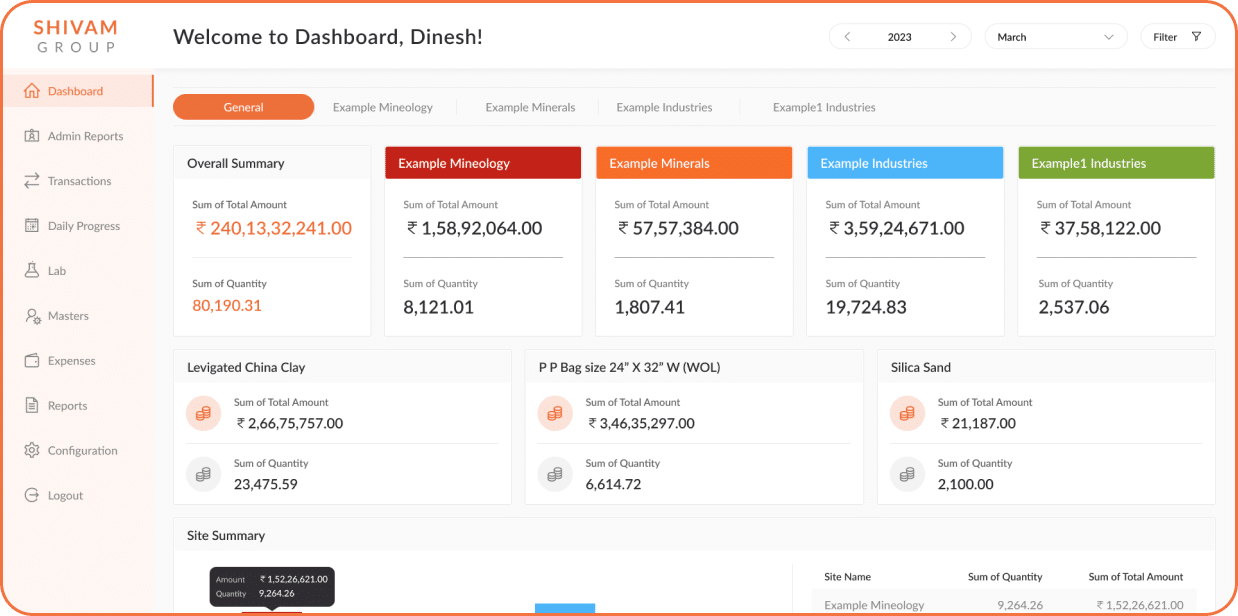The width and height of the screenshot is (1238, 616).
Task: Open the Reports sidebar menu item
Action: coord(67,406)
